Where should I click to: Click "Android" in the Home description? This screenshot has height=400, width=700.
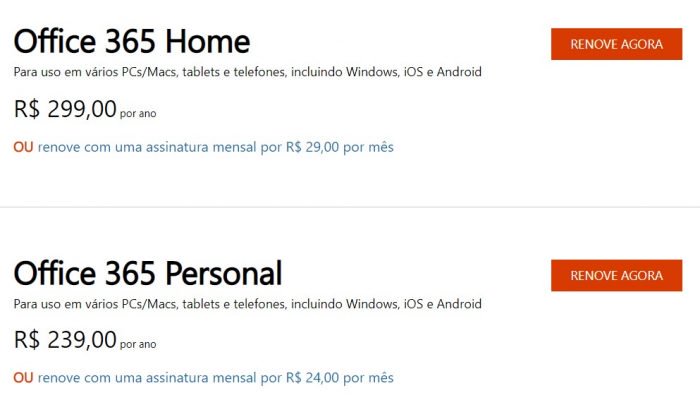click(459, 72)
